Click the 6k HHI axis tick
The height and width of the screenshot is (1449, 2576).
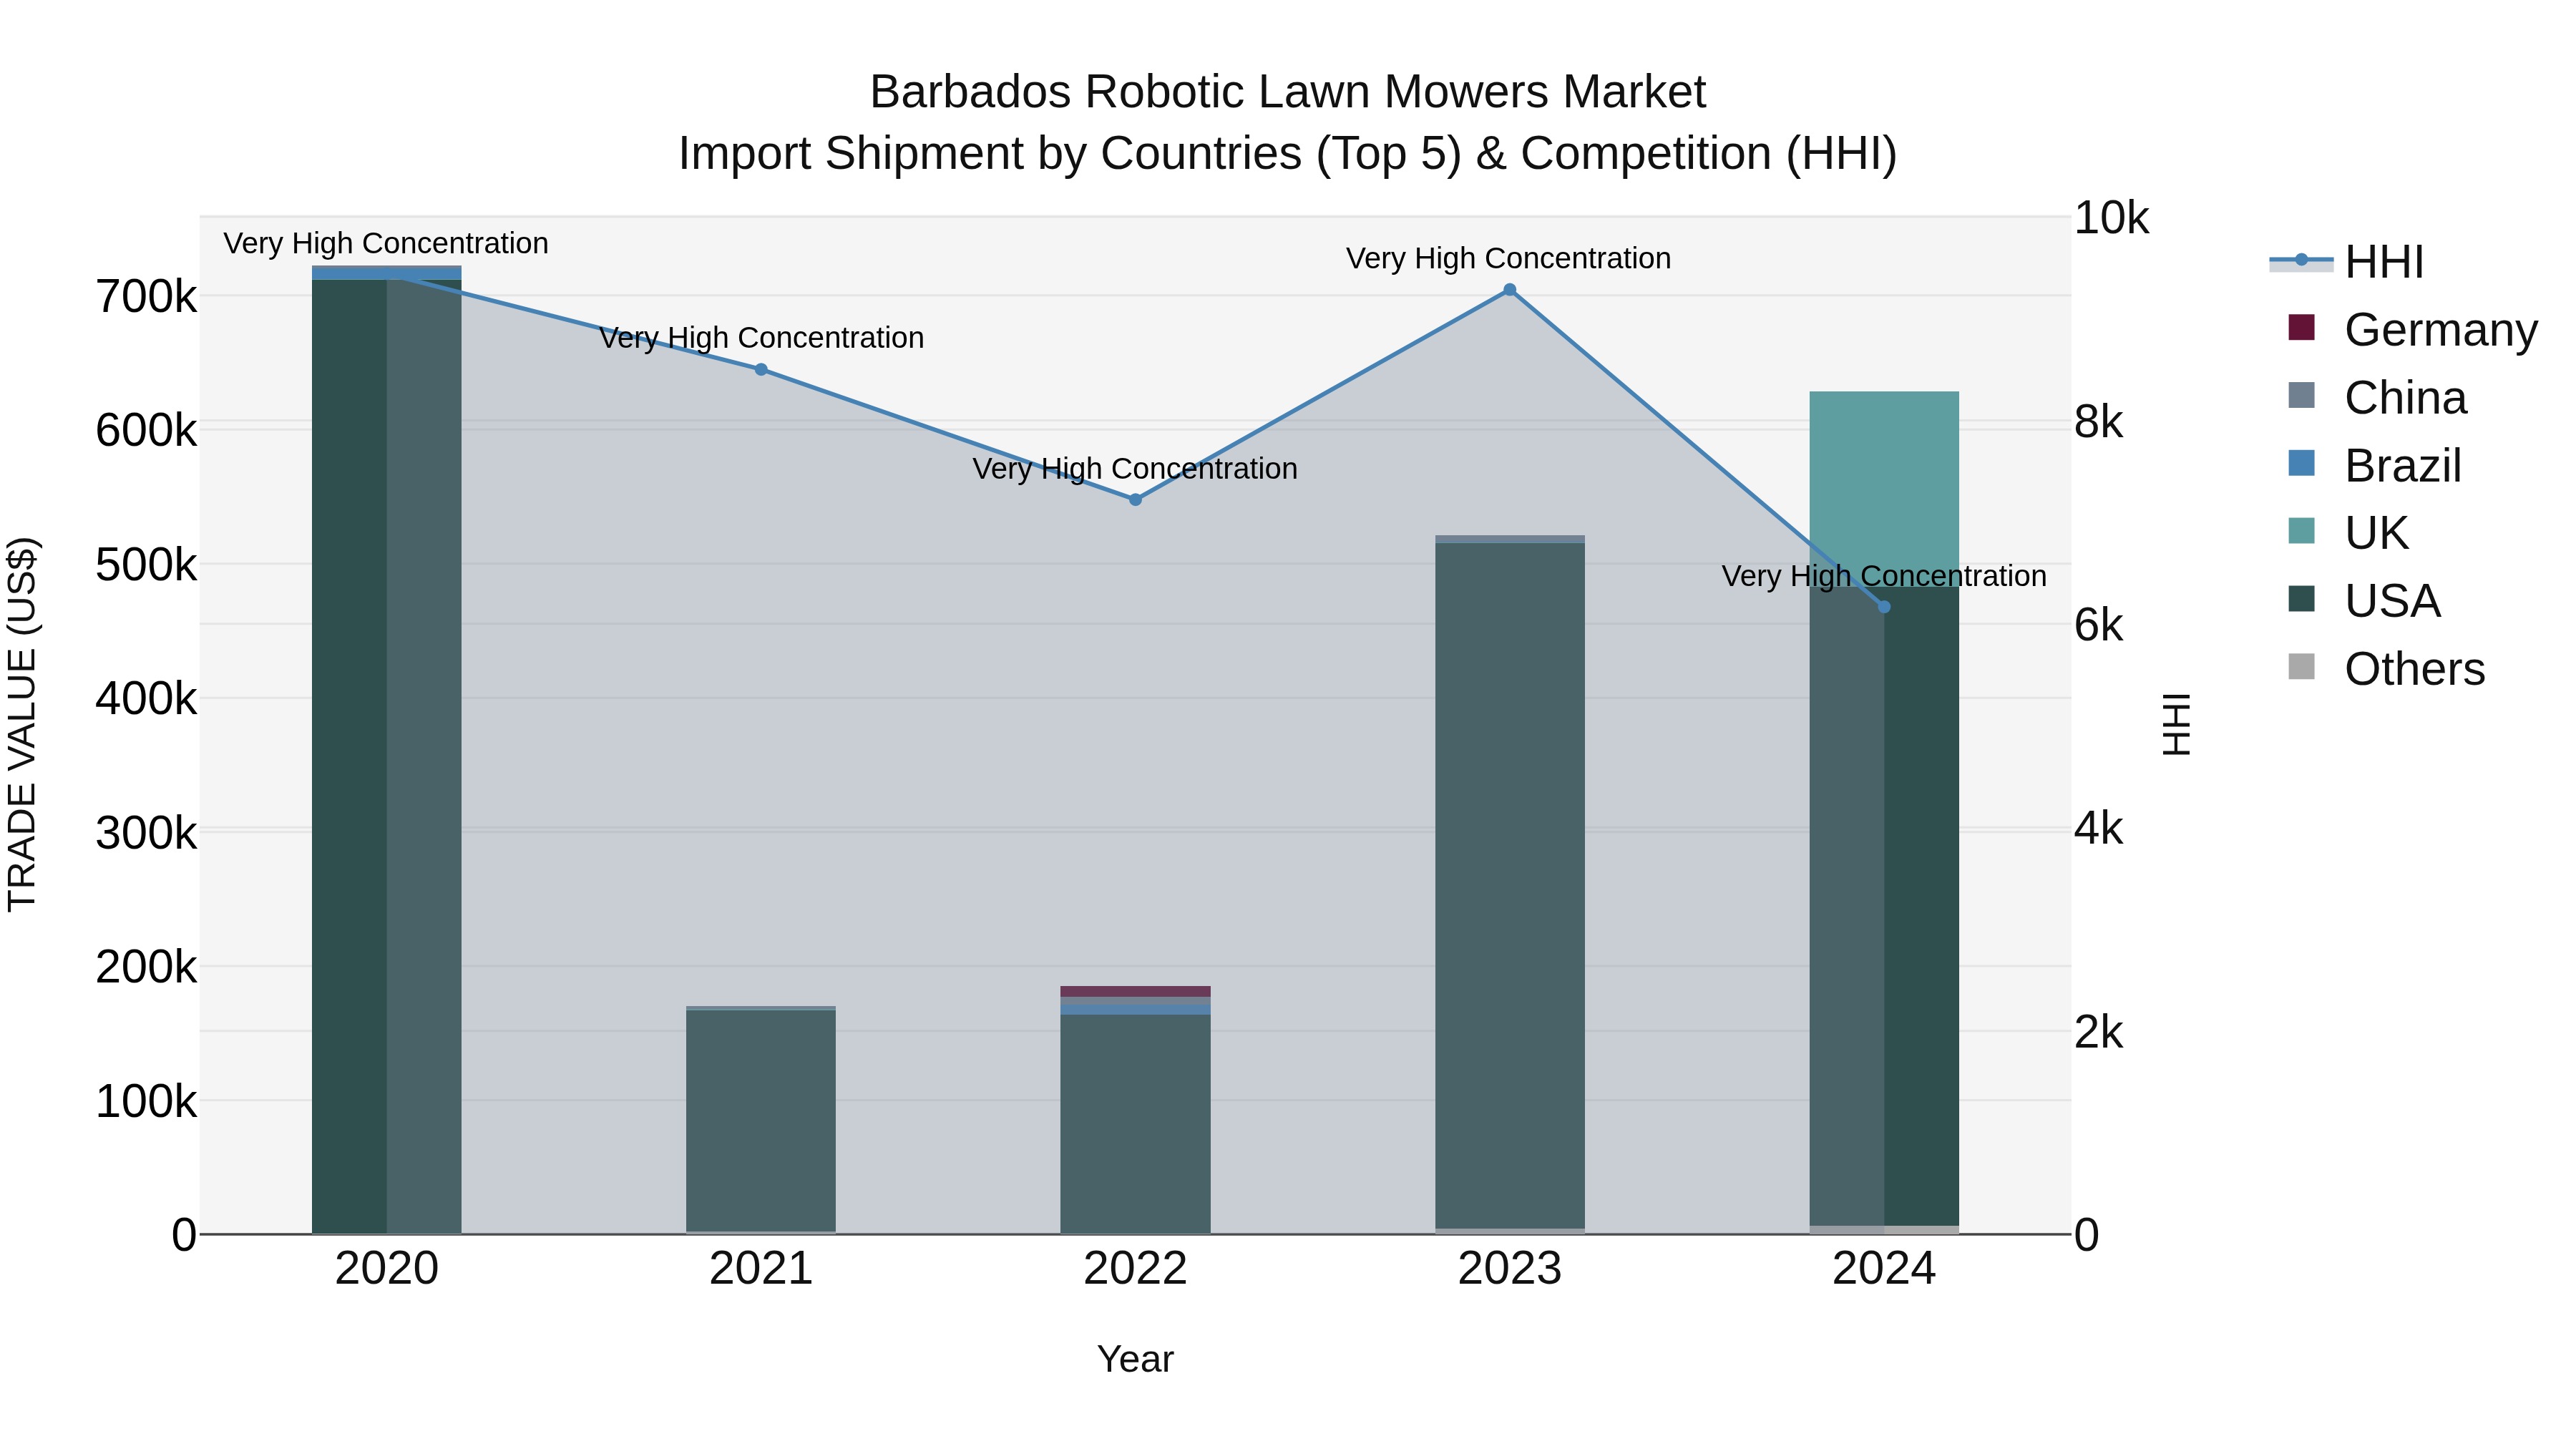[2098, 625]
